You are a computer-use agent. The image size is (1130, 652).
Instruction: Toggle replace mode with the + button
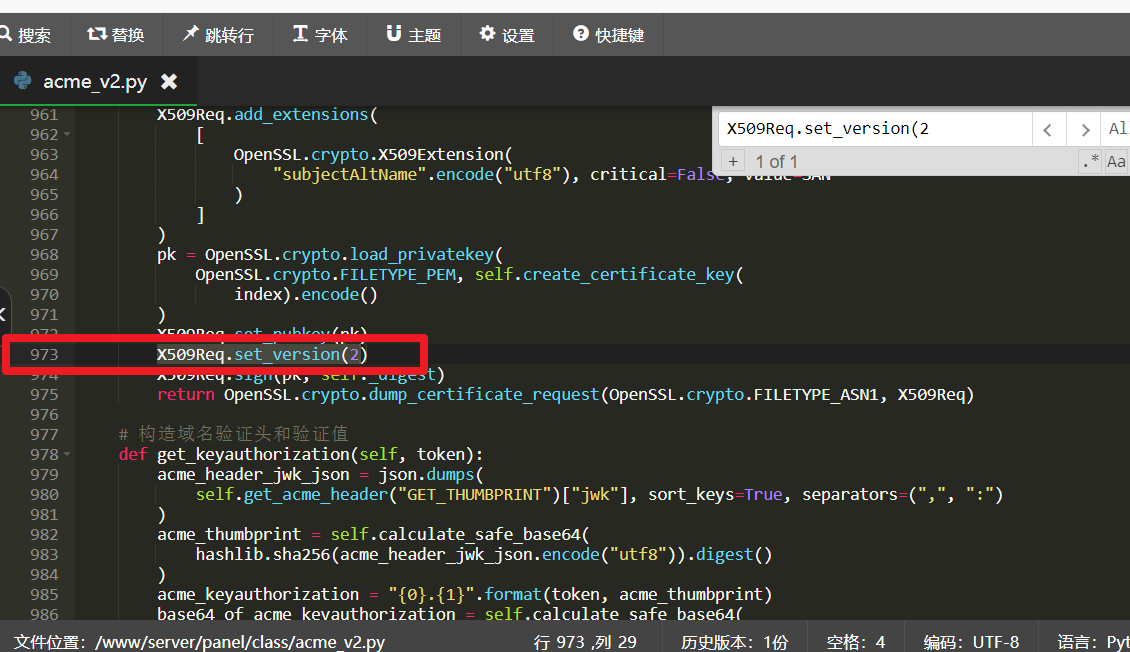(x=732, y=161)
